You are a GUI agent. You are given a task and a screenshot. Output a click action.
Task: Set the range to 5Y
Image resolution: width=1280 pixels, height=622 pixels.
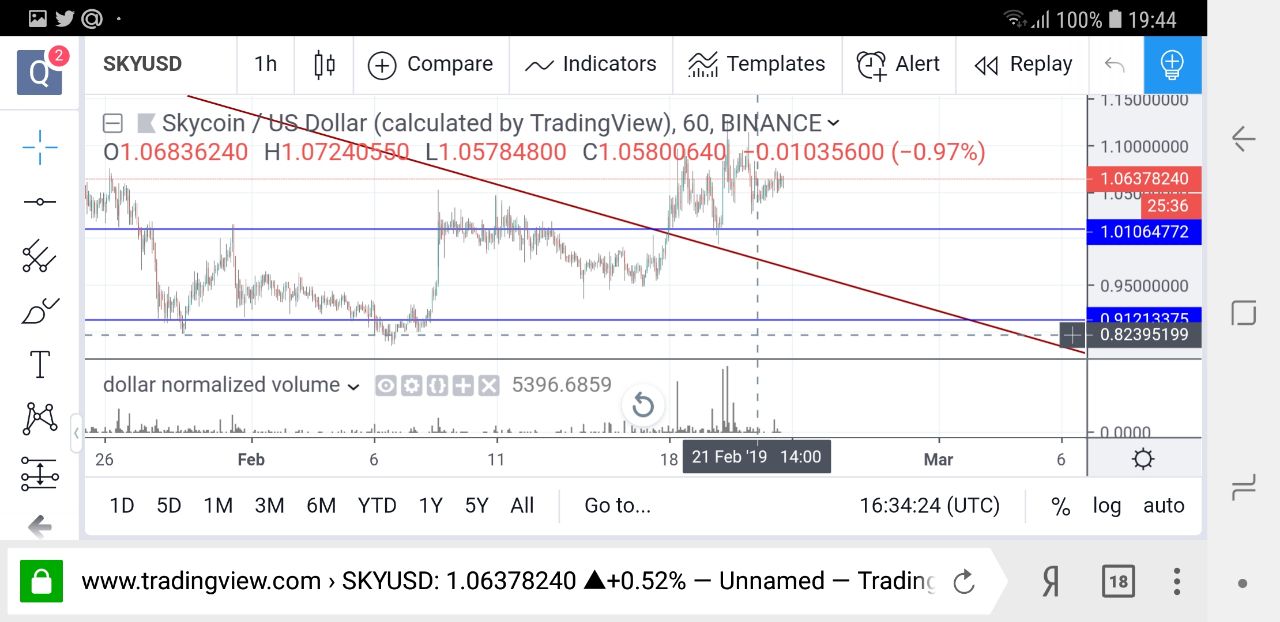[477, 506]
